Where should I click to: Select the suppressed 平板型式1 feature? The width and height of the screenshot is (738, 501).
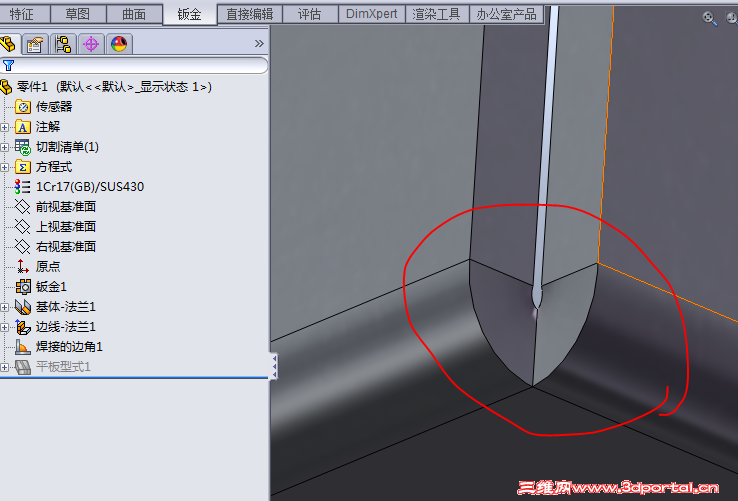pyautogui.click(x=63, y=367)
